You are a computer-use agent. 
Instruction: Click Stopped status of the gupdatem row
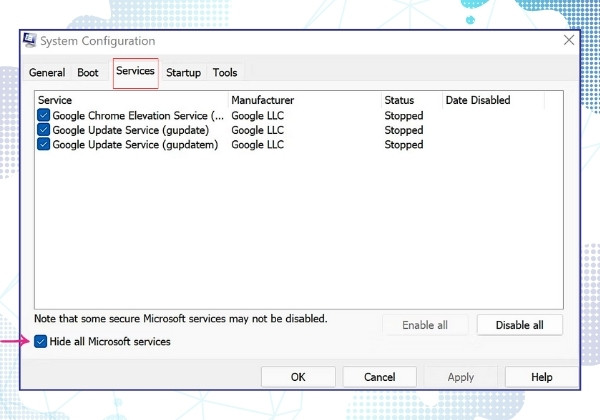[x=404, y=145]
